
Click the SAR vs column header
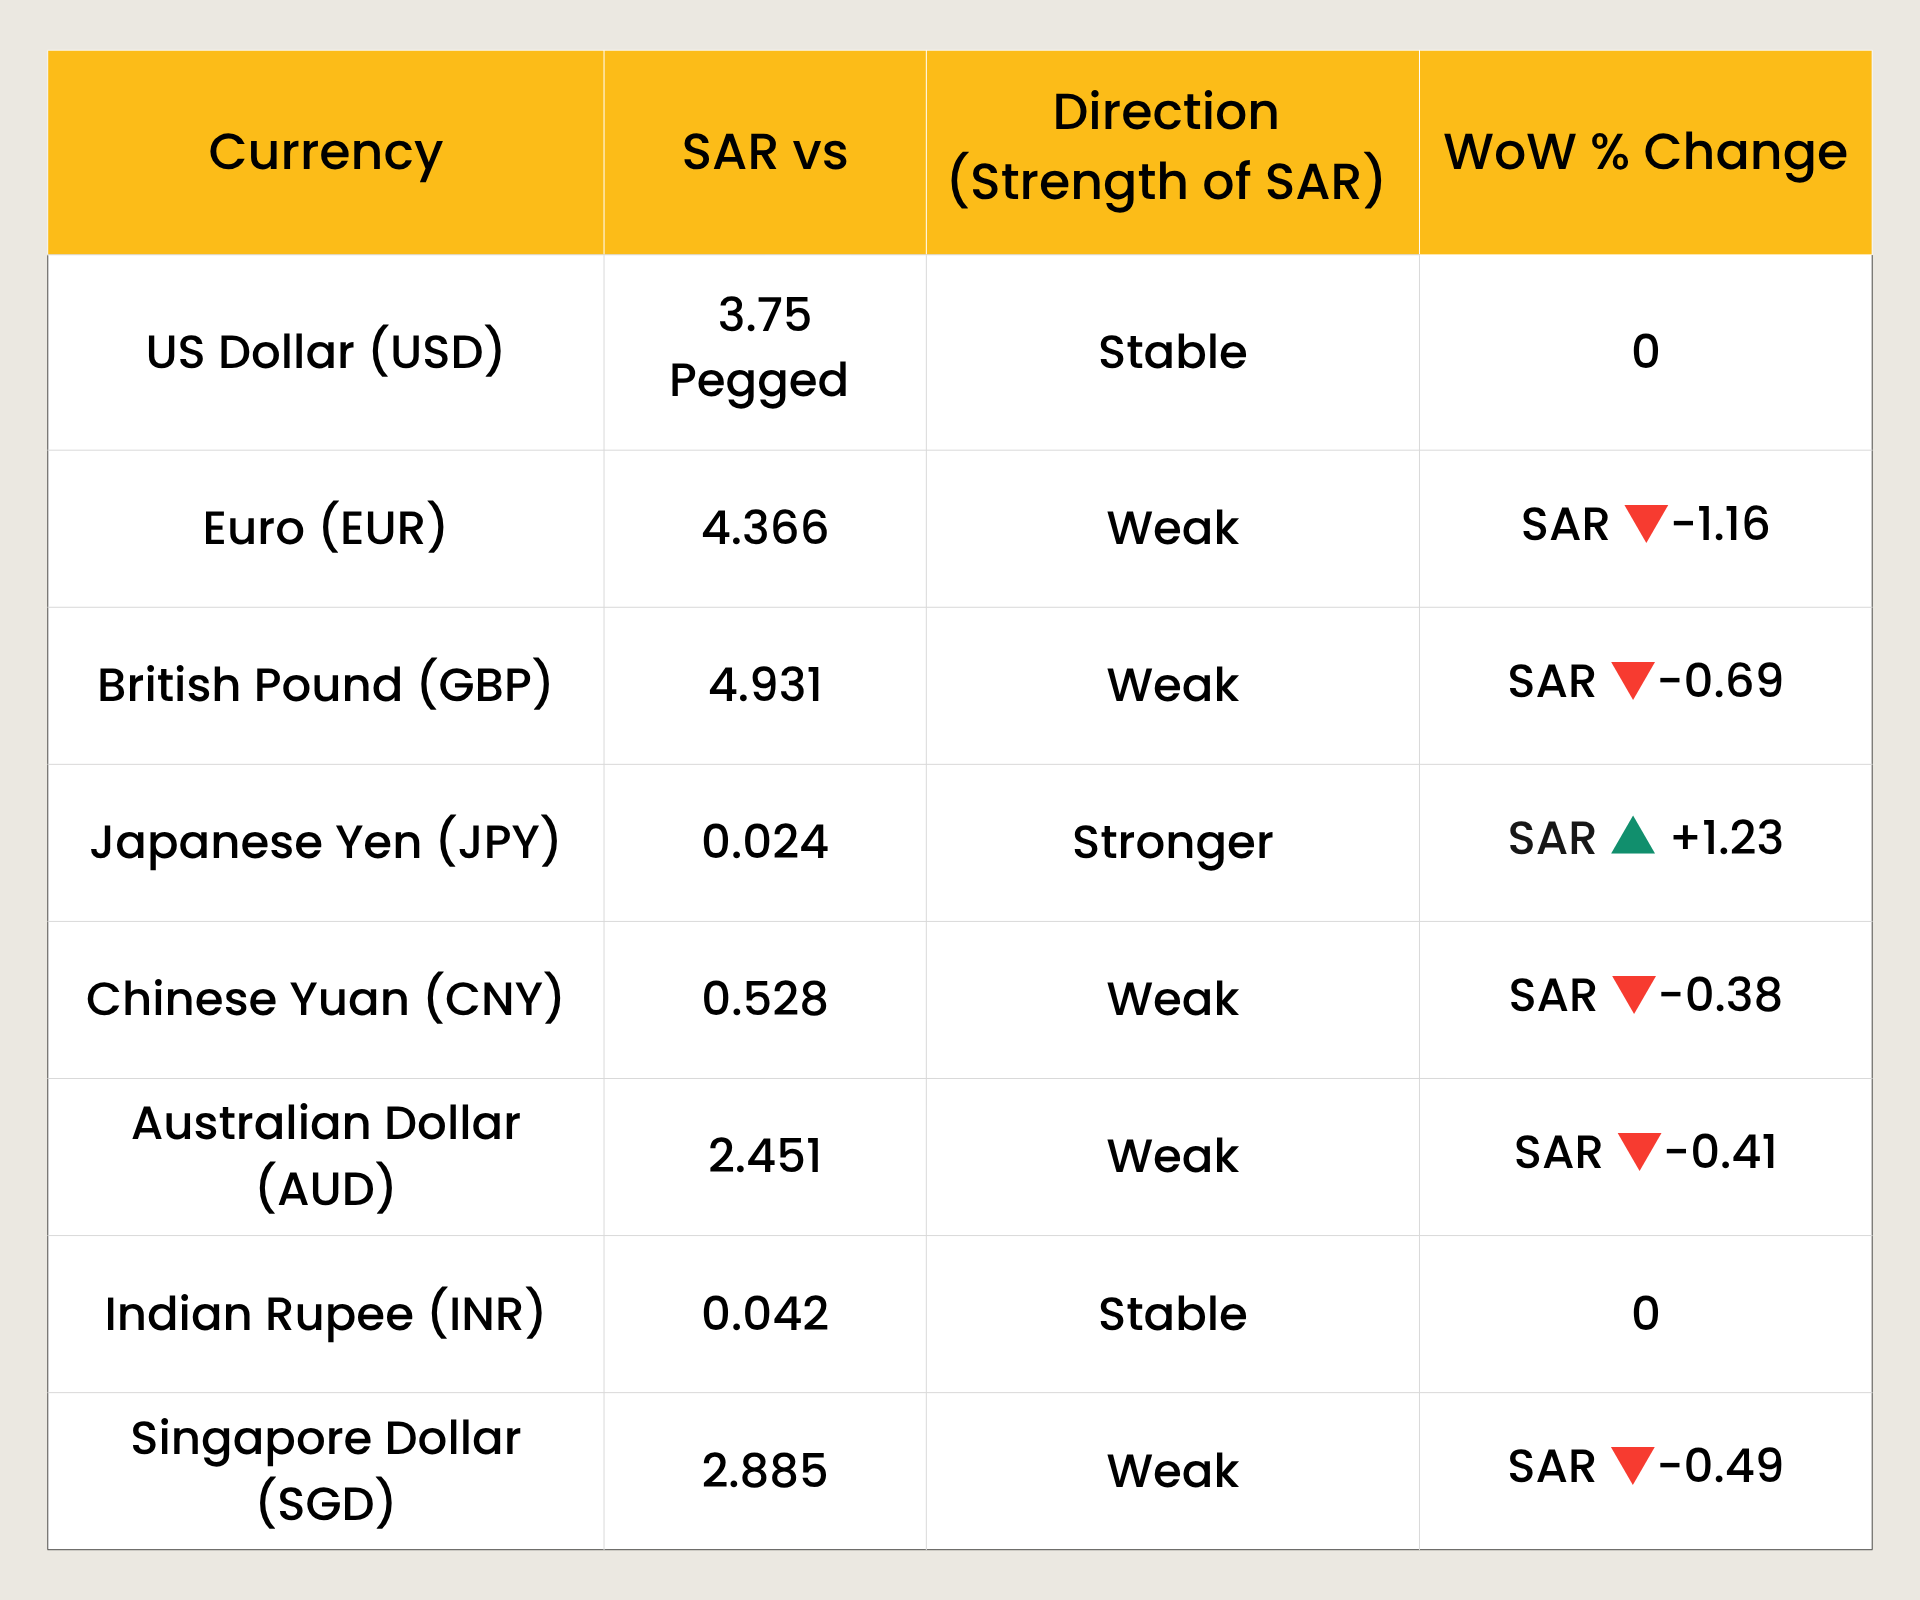pos(764,152)
